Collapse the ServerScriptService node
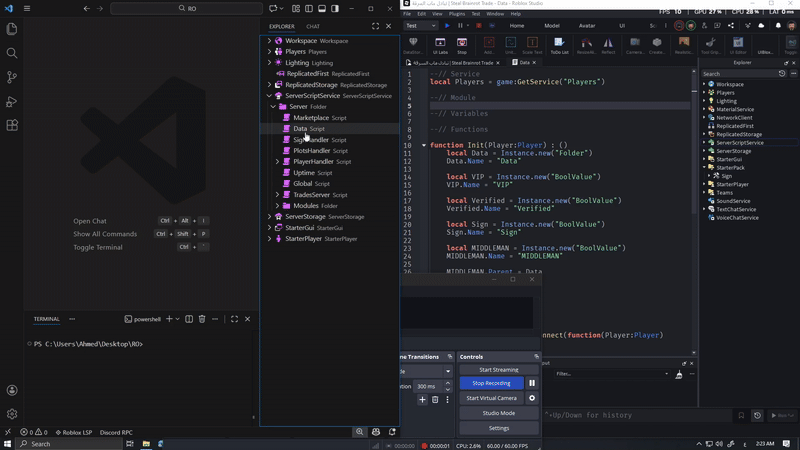Viewport: 800px width, 450px height. (x=269, y=96)
